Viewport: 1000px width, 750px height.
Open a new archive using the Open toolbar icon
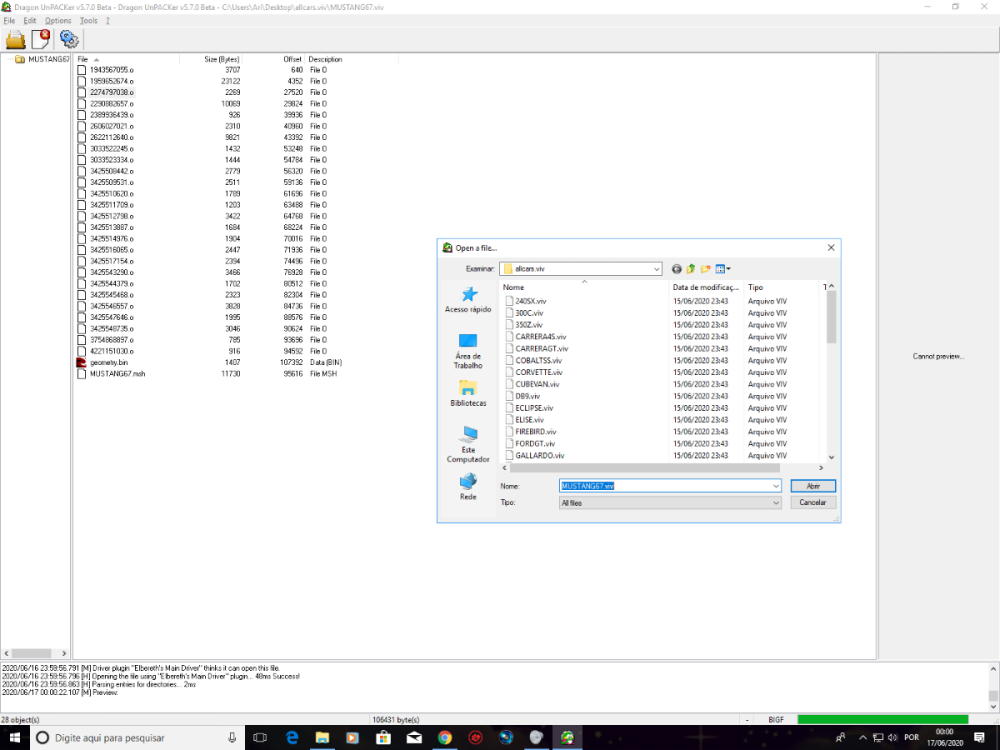[15, 39]
